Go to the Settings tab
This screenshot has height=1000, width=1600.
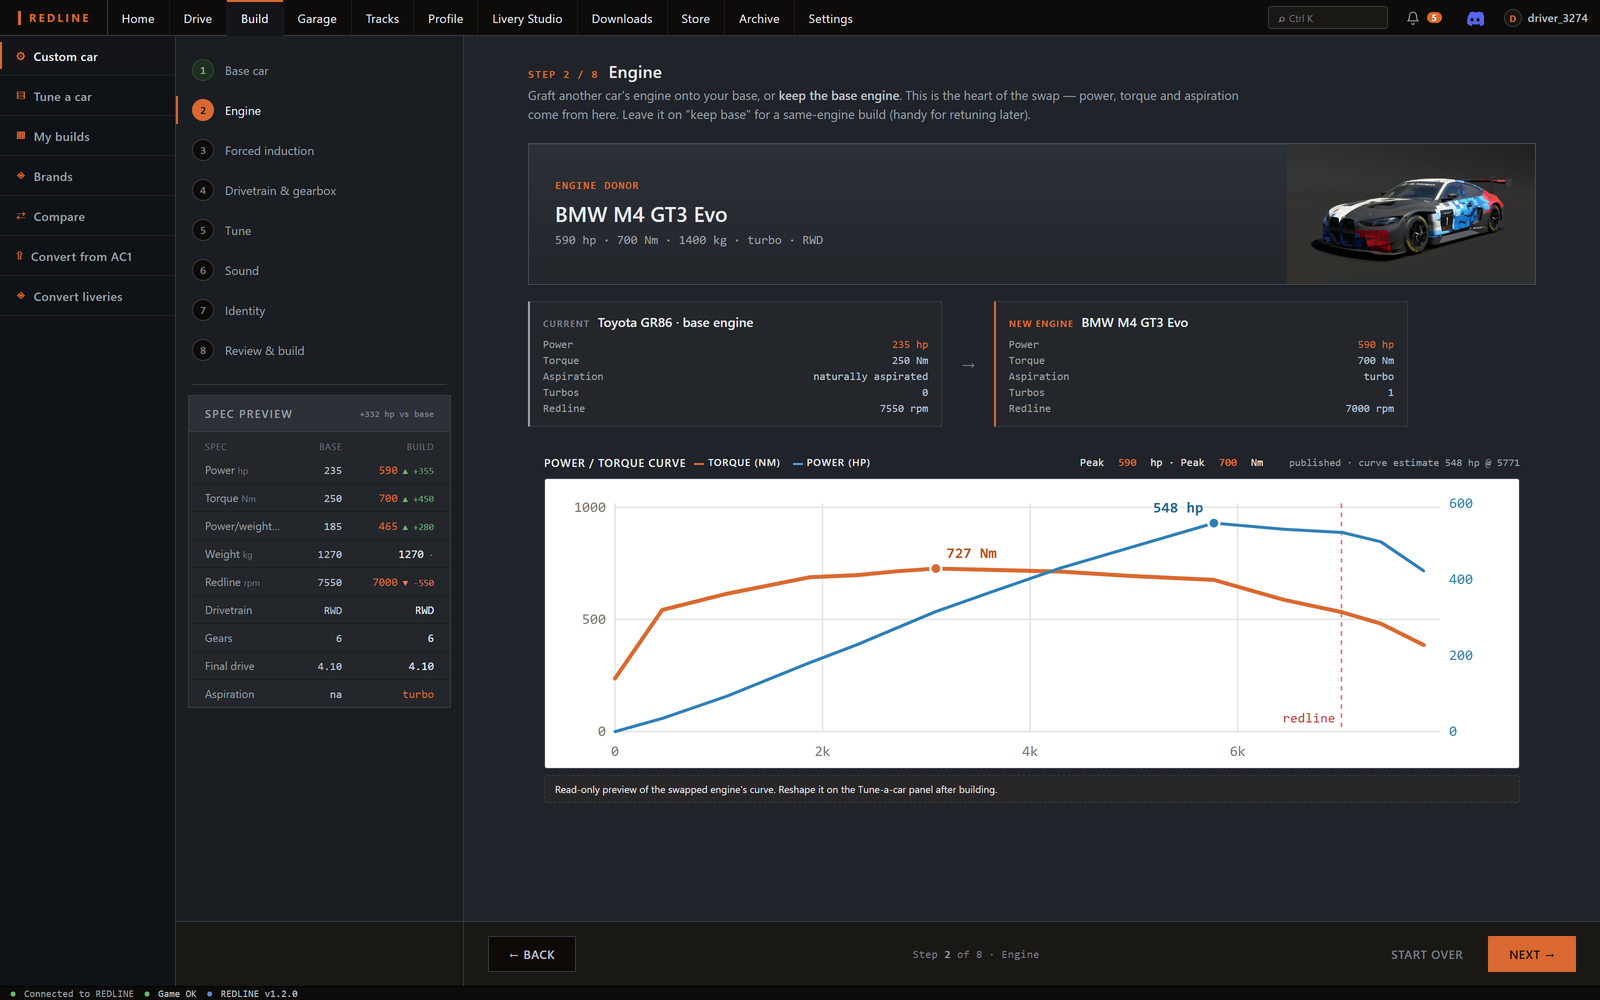[830, 18]
